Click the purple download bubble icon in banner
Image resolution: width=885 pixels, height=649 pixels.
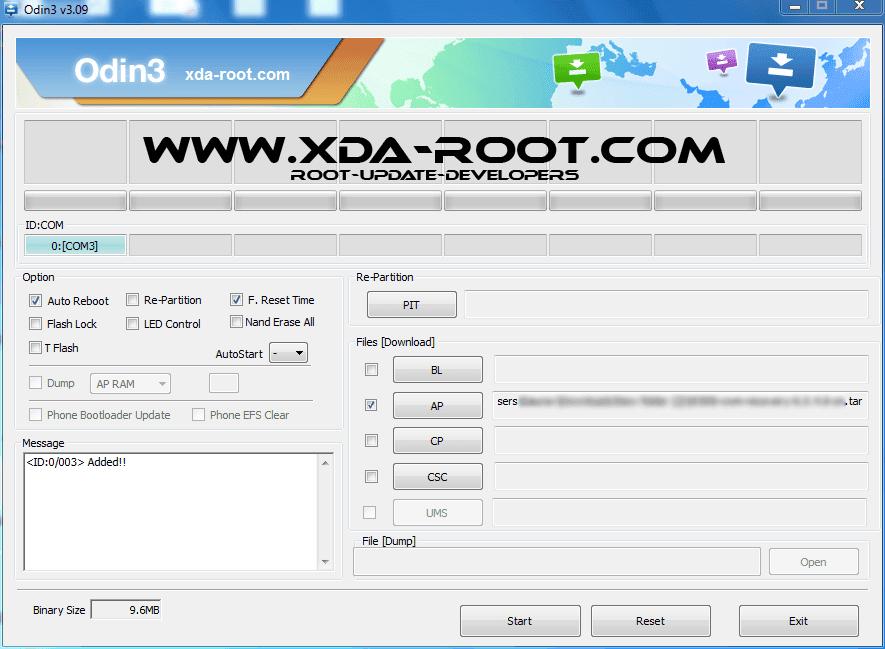[x=721, y=62]
